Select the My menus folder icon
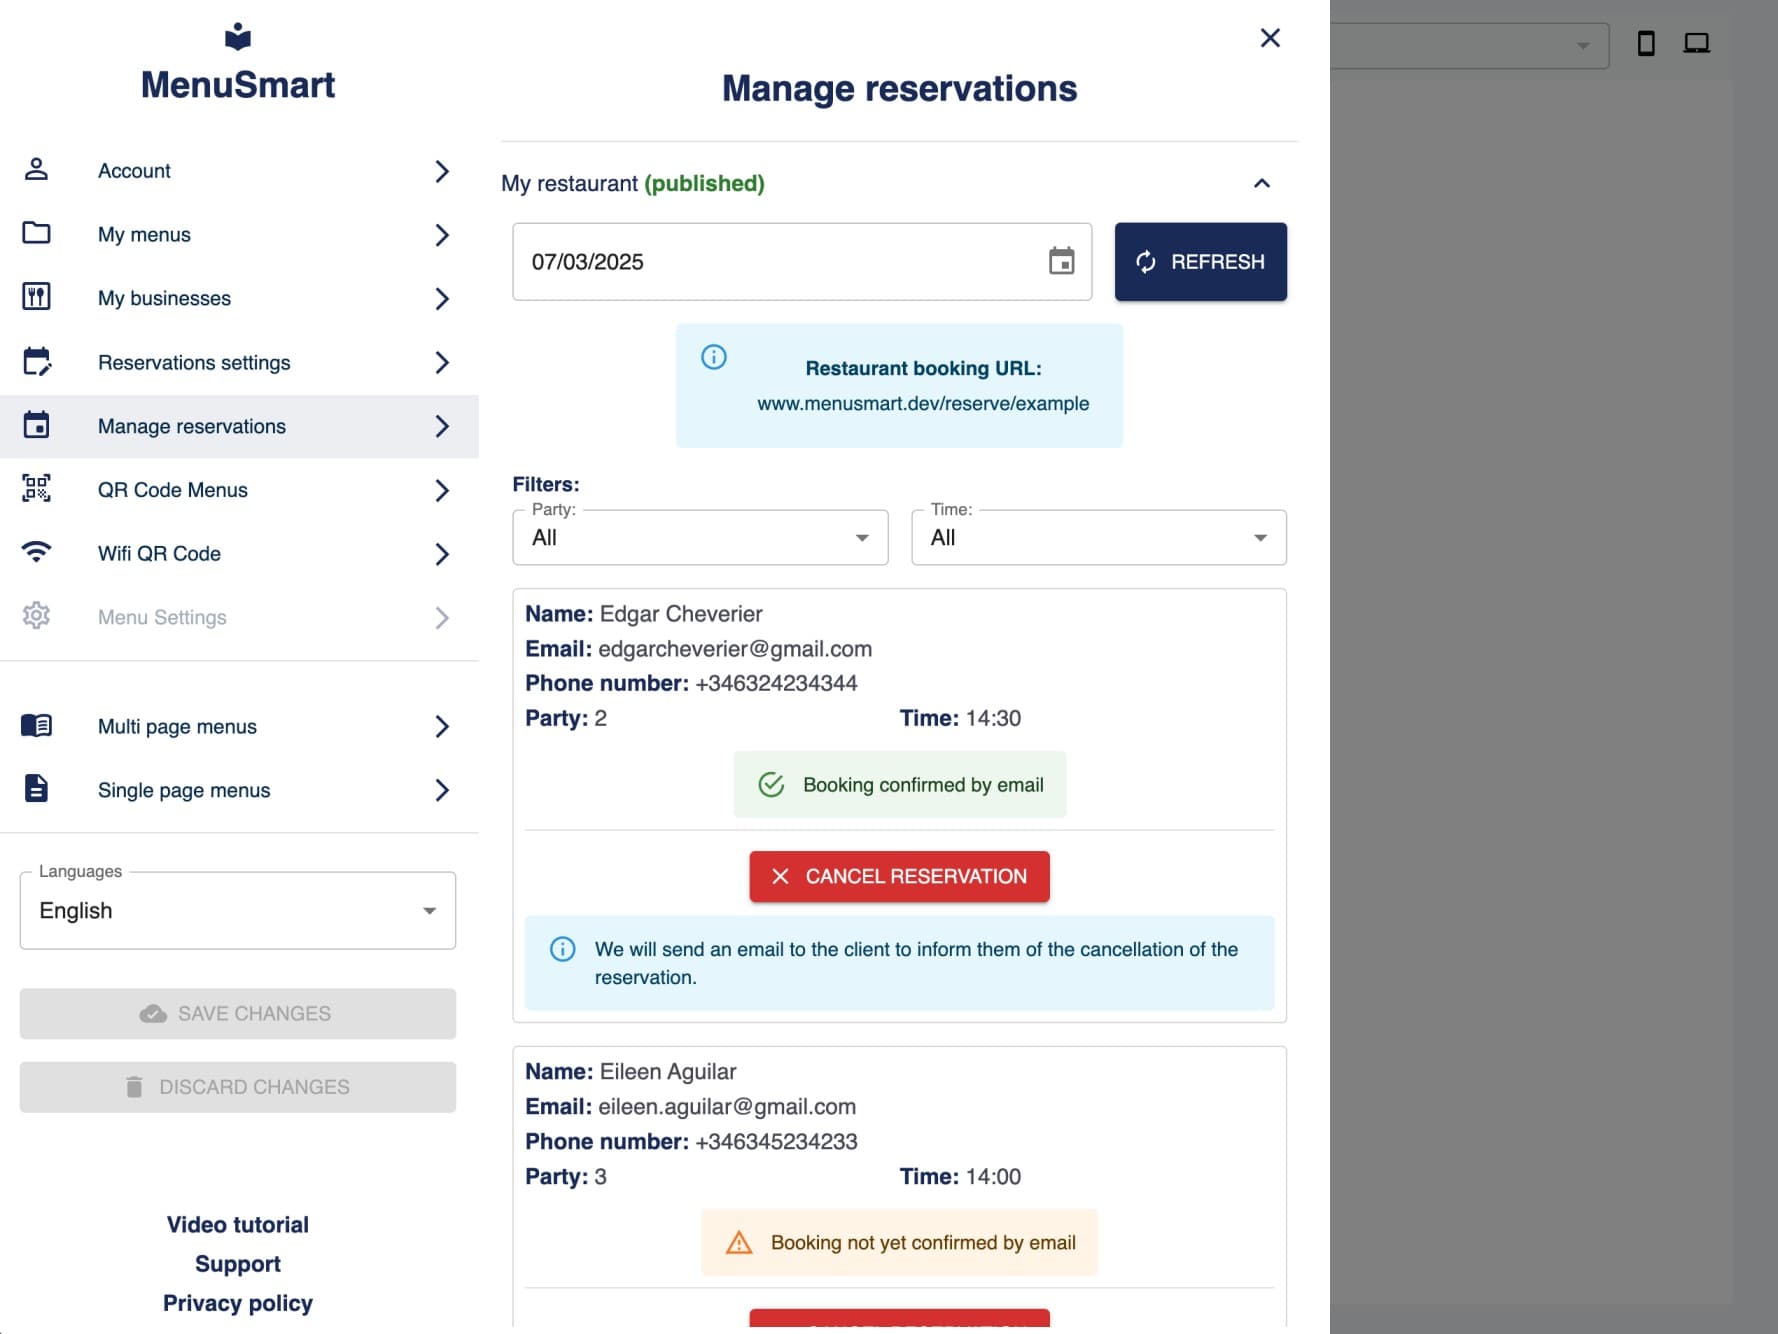1778x1334 pixels. [37, 234]
